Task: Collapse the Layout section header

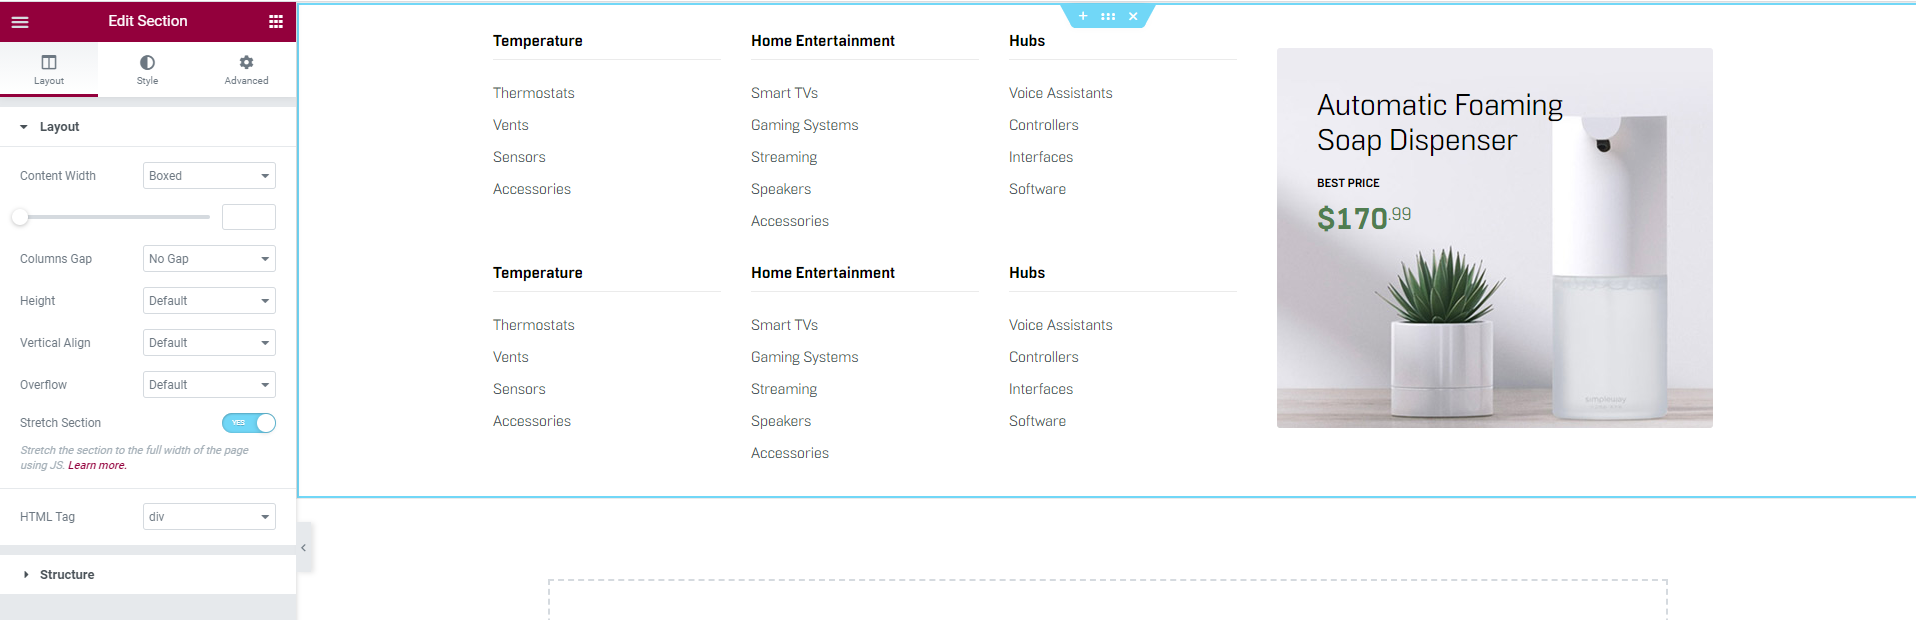Action: point(59,127)
